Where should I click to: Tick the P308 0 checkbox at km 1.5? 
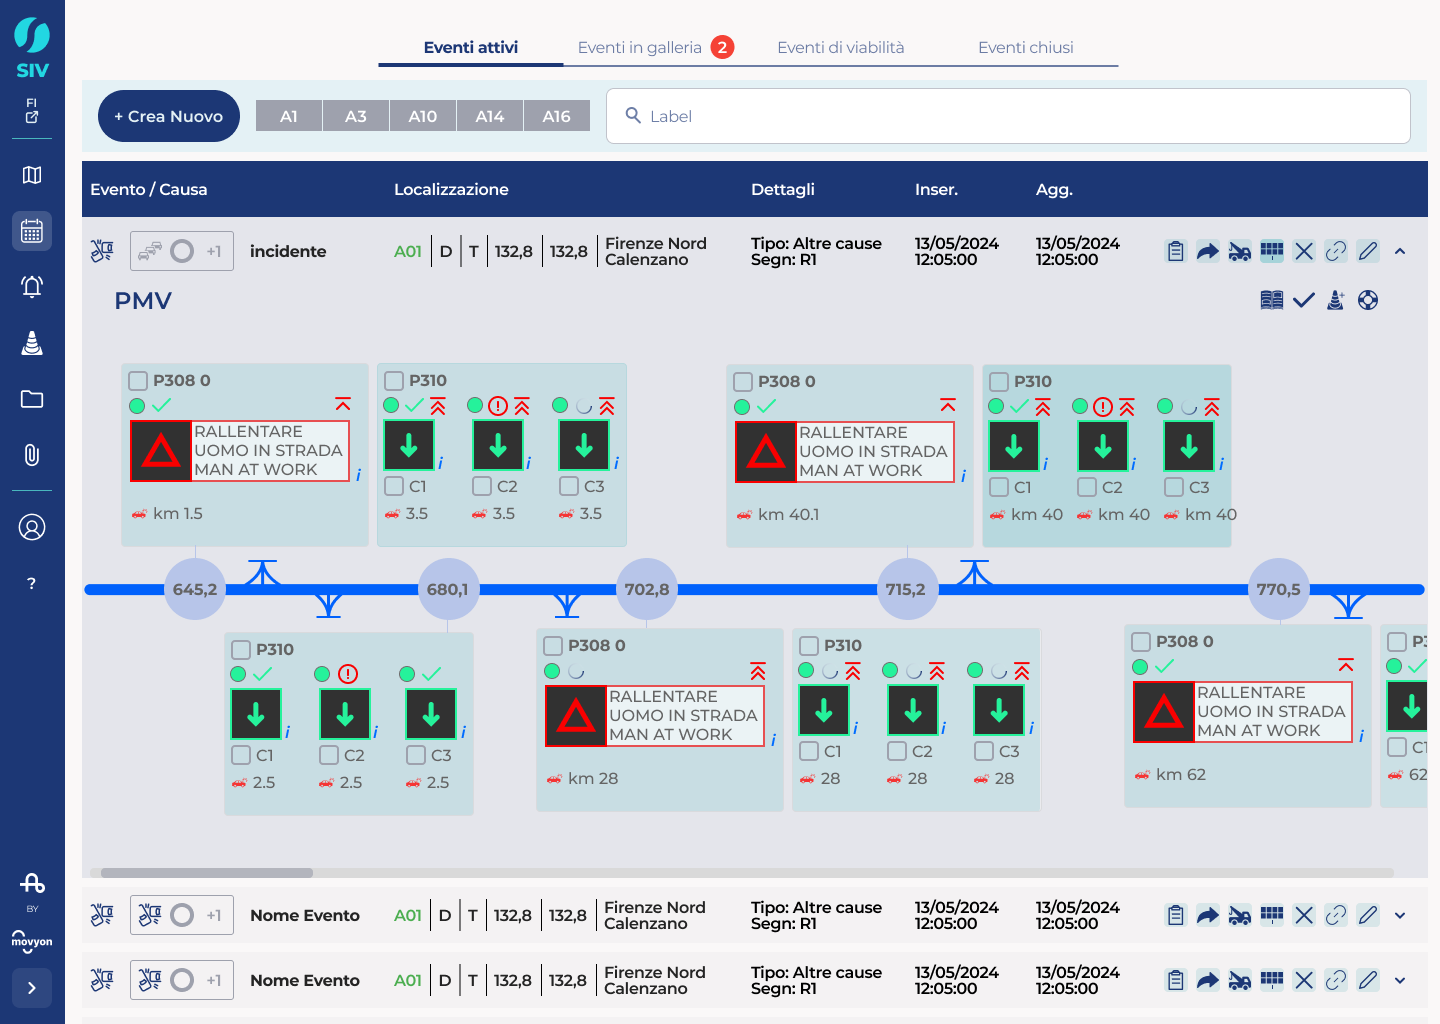coord(138,380)
